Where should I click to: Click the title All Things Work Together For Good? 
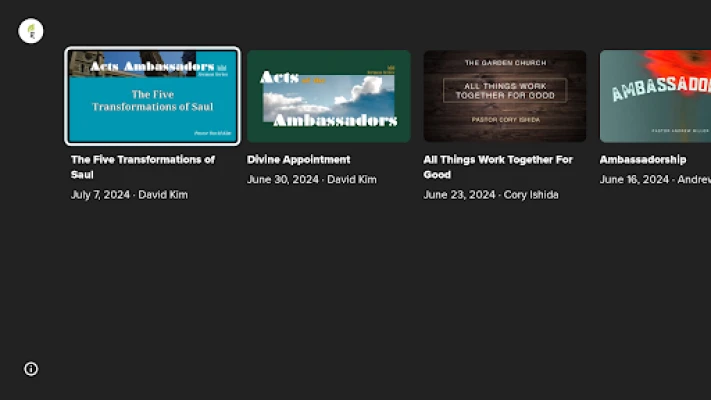(498, 167)
